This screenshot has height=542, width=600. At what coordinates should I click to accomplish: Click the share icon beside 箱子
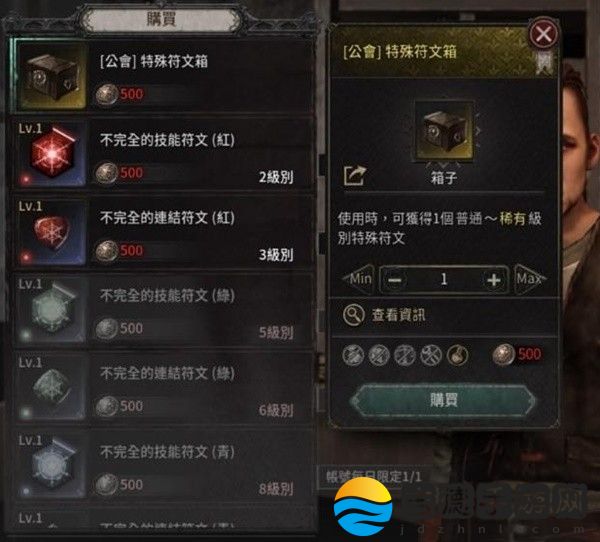click(355, 176)
